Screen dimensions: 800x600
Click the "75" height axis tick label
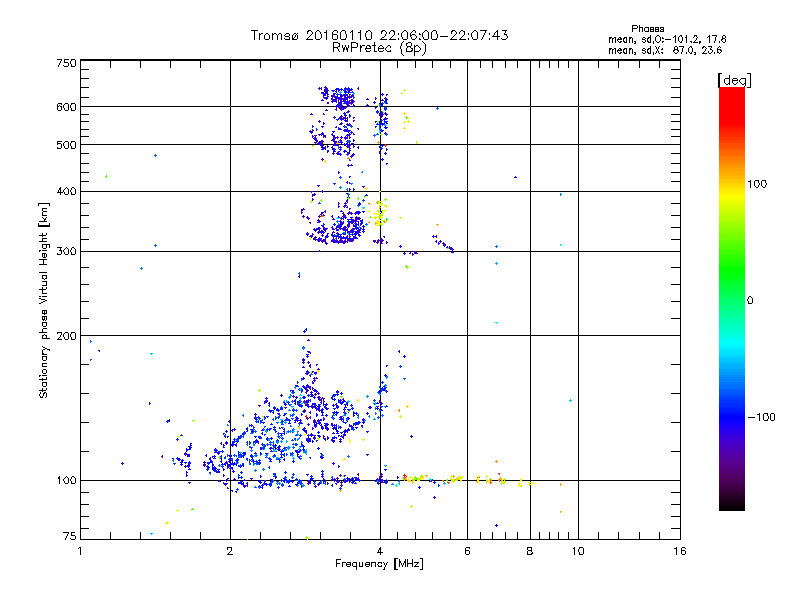(70, 536)
